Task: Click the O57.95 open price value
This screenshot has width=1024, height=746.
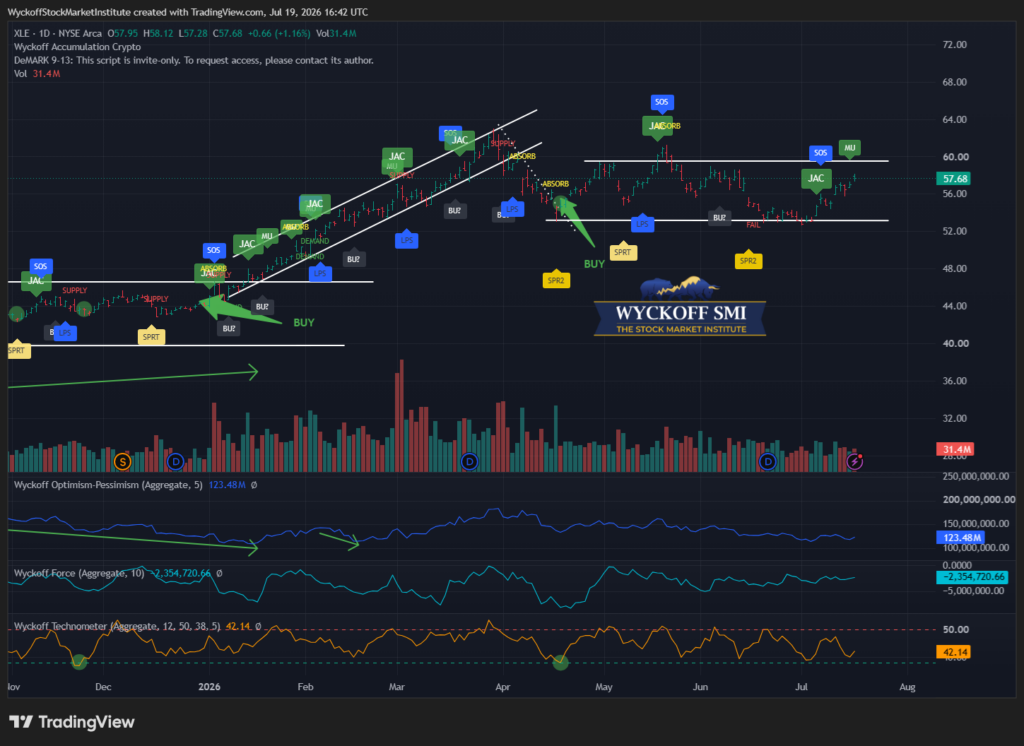Action: [x=122, y=33]
